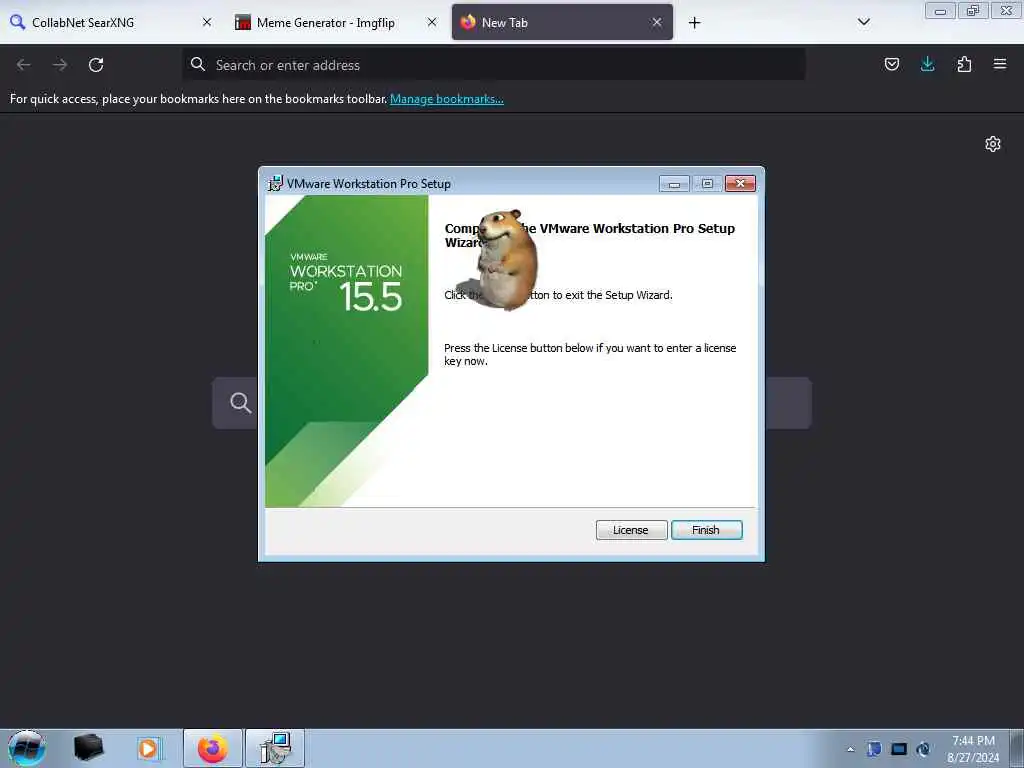Go forward with the forward arrow
This screenshot has width=1024, height=768.
(60, 65)
